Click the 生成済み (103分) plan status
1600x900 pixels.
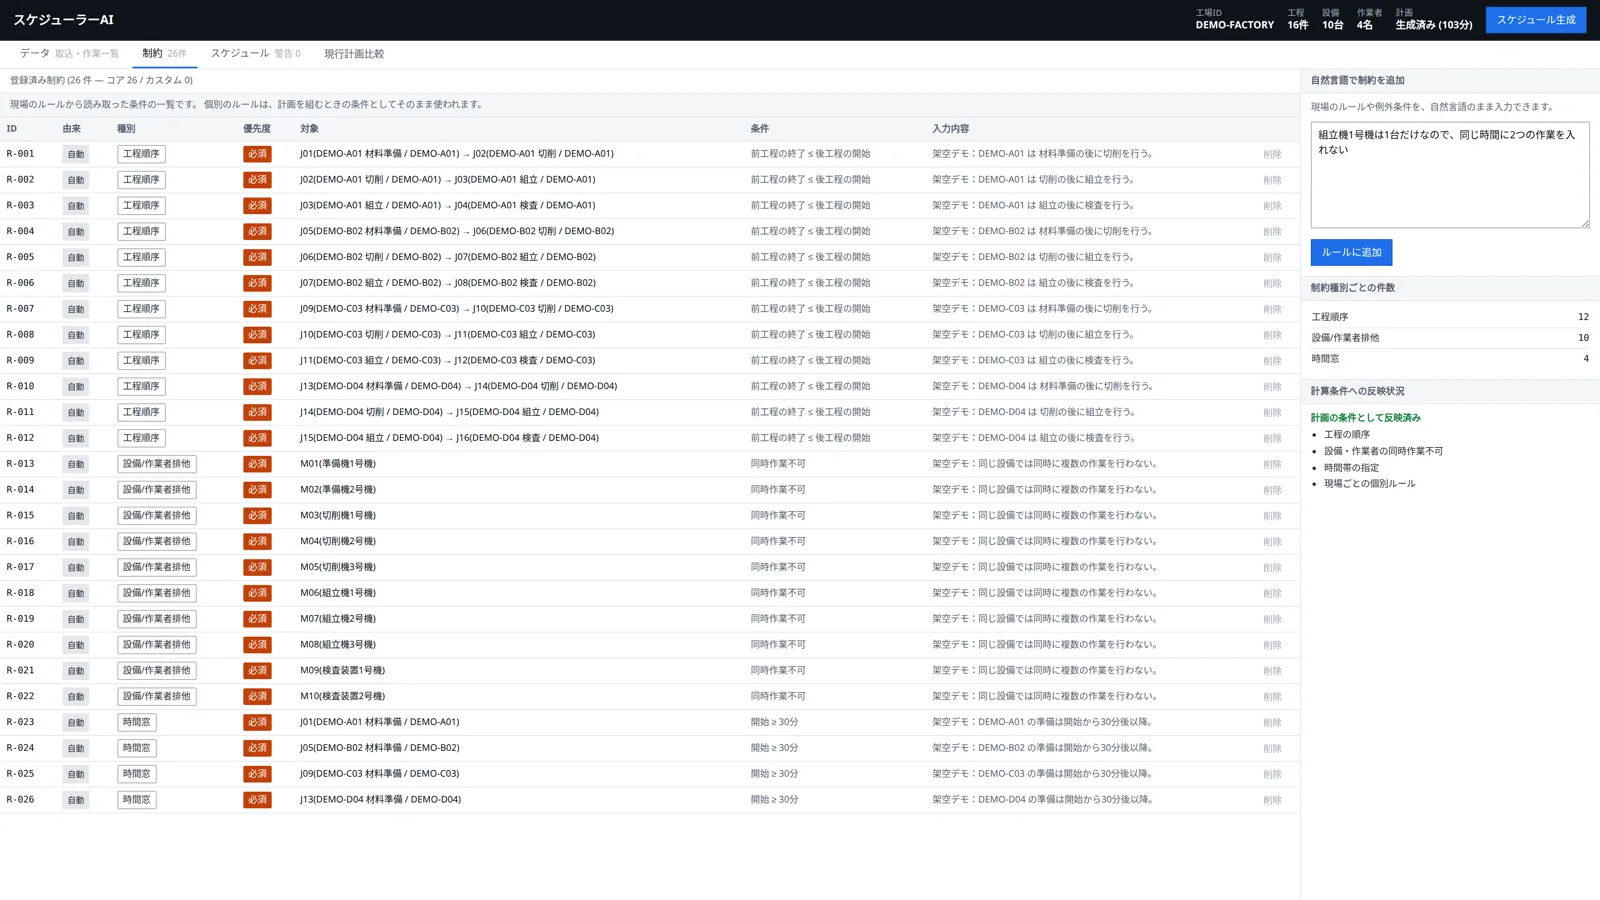tap(1433, 25)
